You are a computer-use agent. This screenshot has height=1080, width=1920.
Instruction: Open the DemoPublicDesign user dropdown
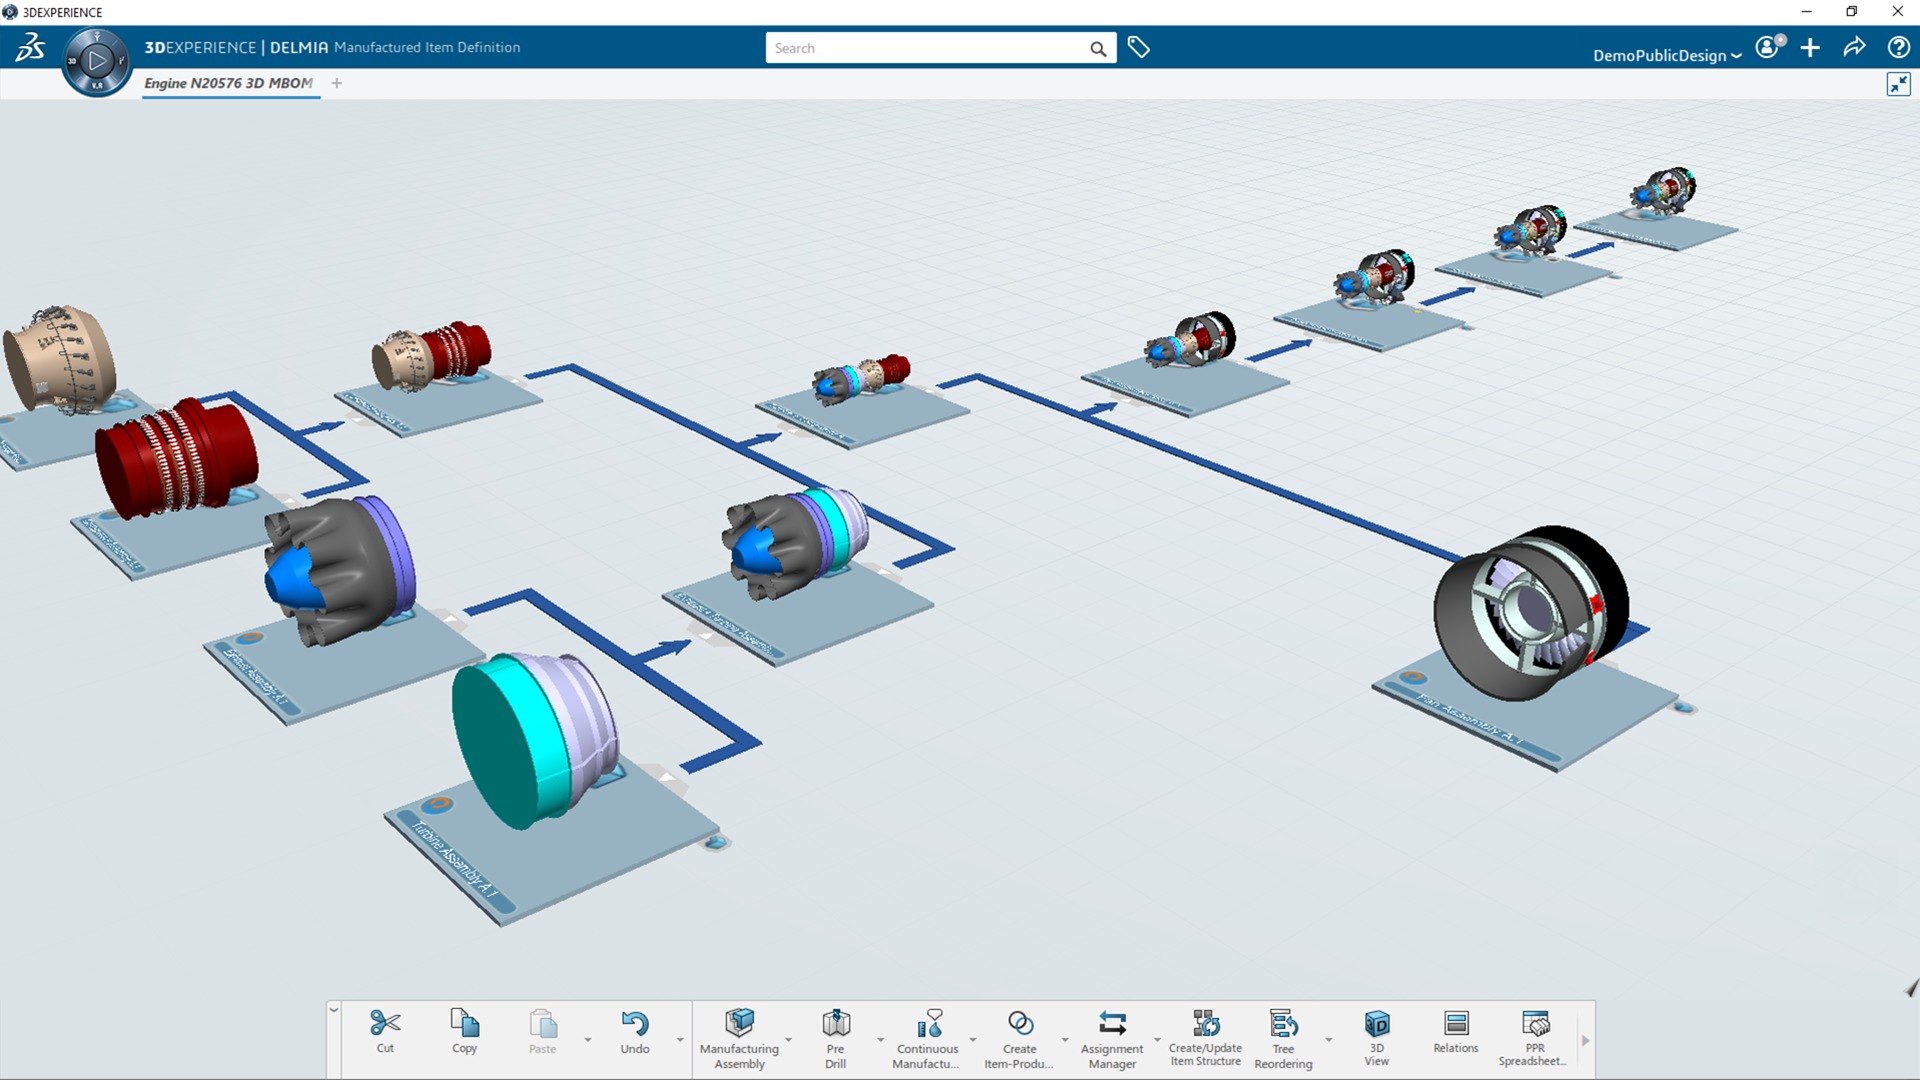1666,55
